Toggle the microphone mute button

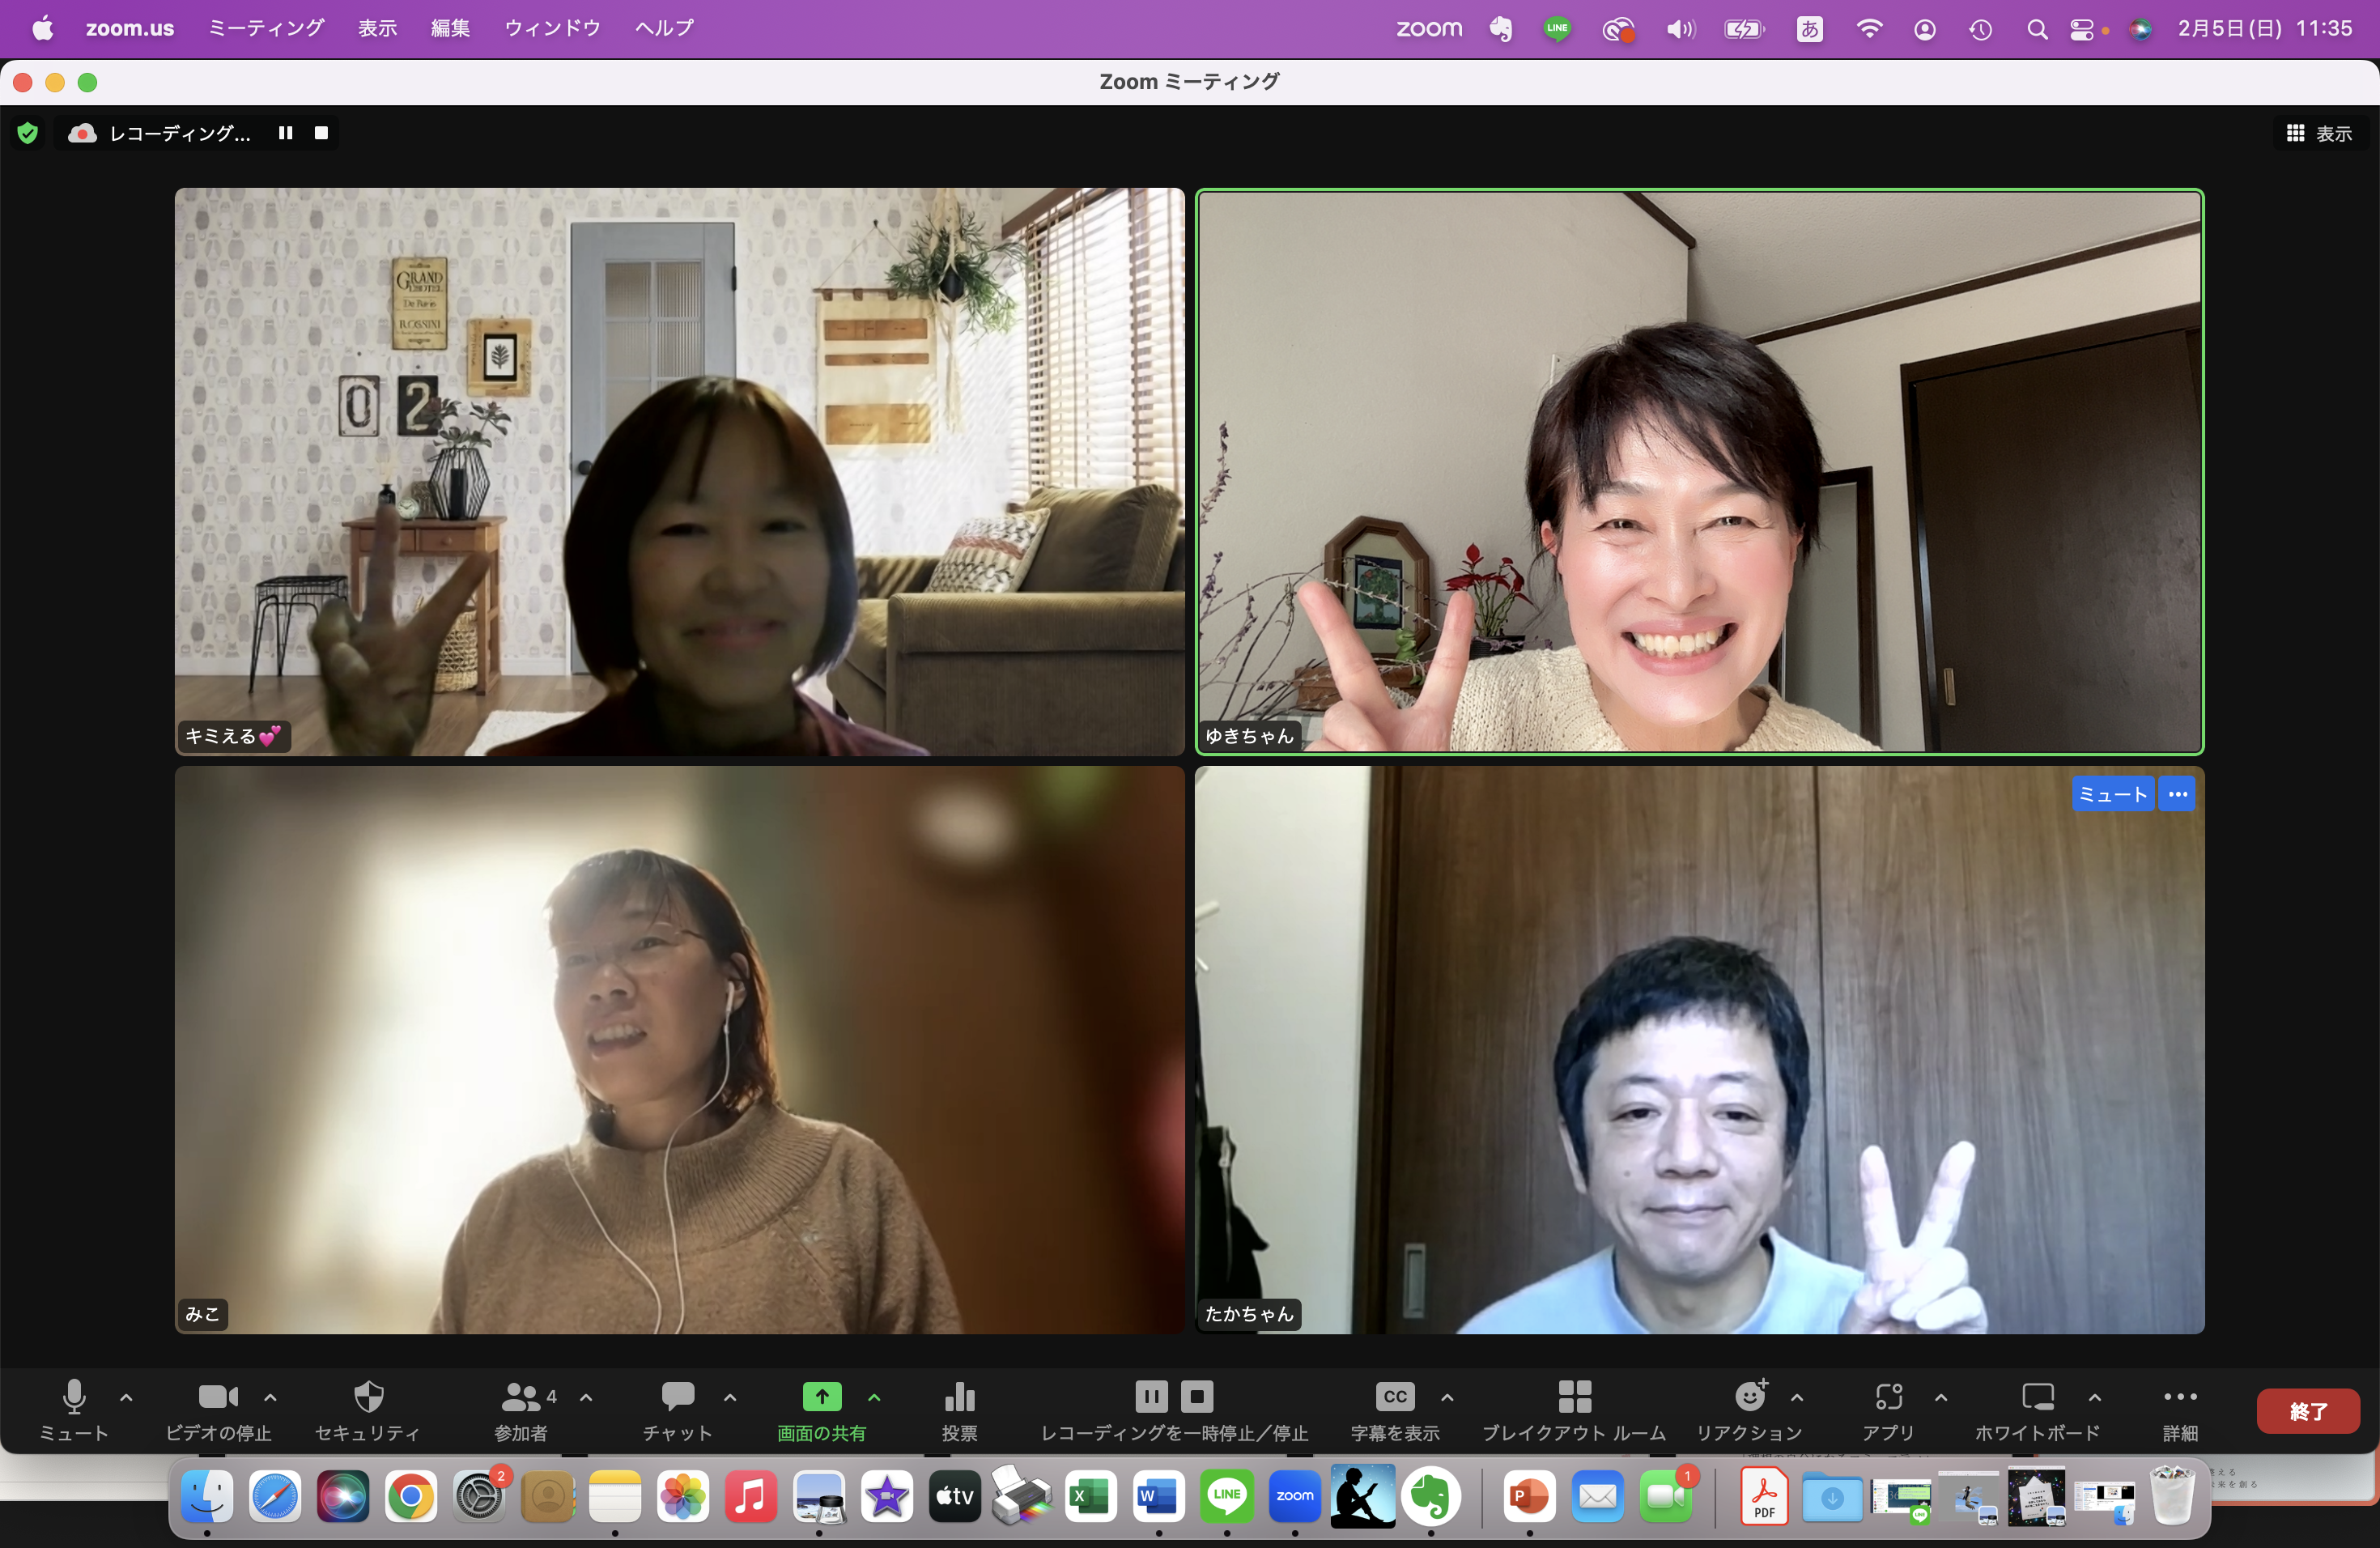[x=74, y=1396]
